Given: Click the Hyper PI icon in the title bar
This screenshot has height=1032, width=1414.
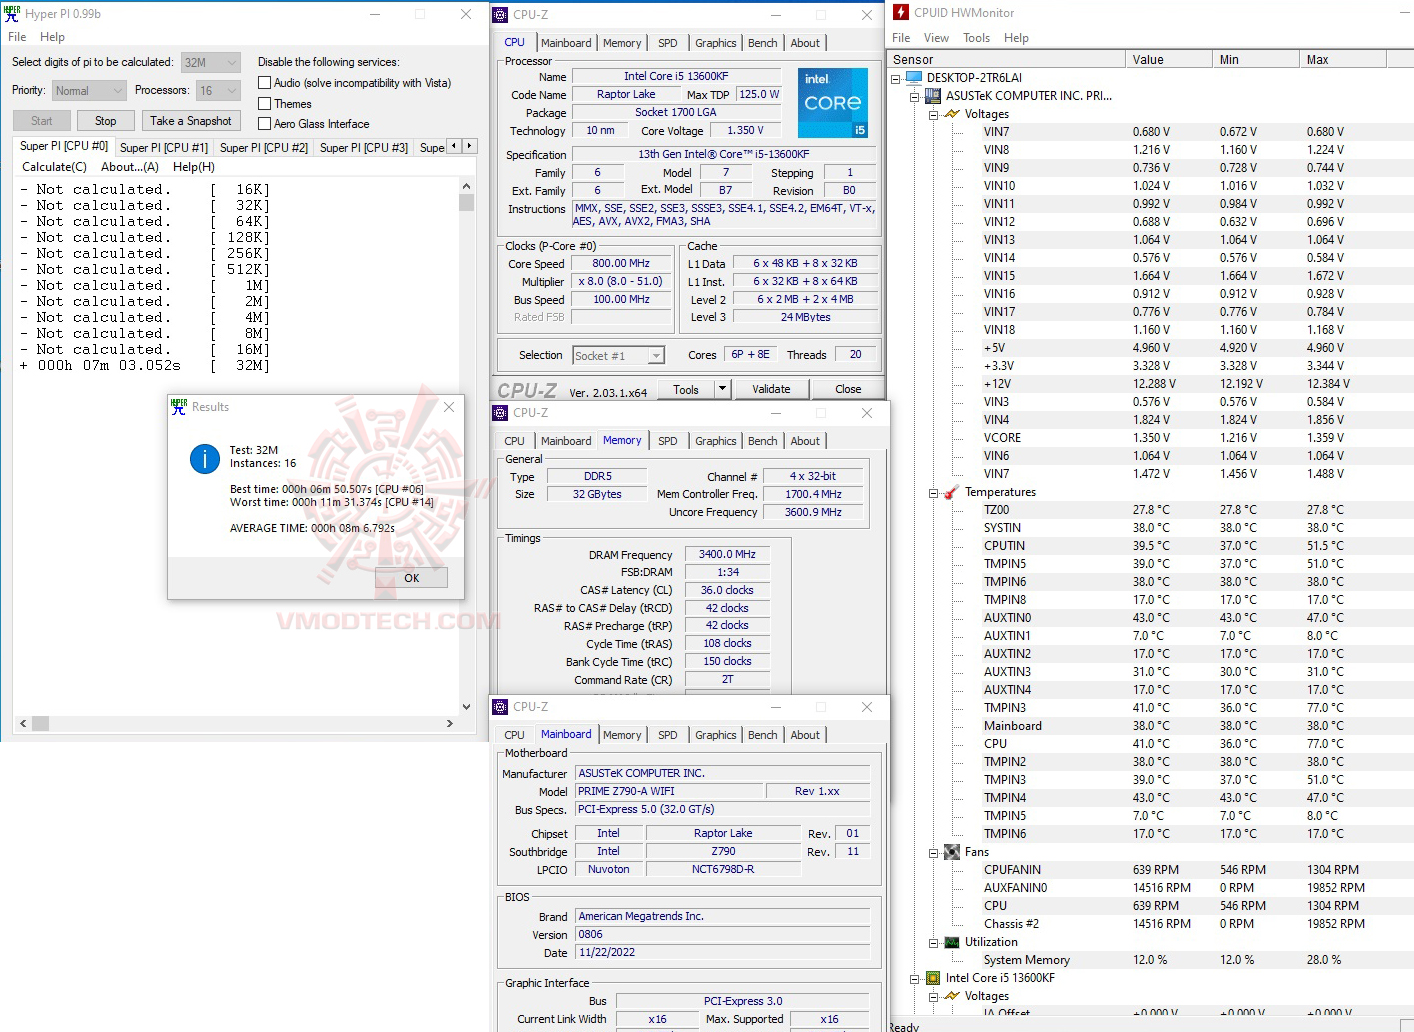Looking at the screenshot, I should 12,13.
